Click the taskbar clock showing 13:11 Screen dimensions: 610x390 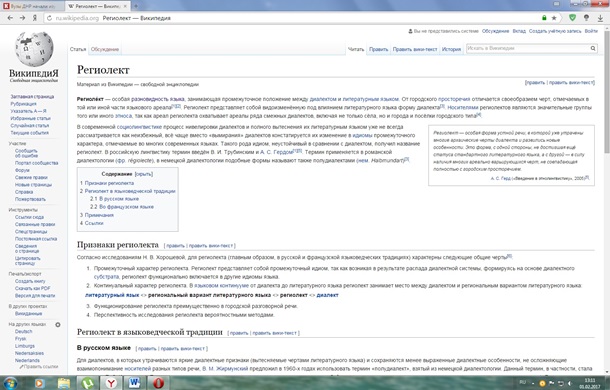(590, 383)
